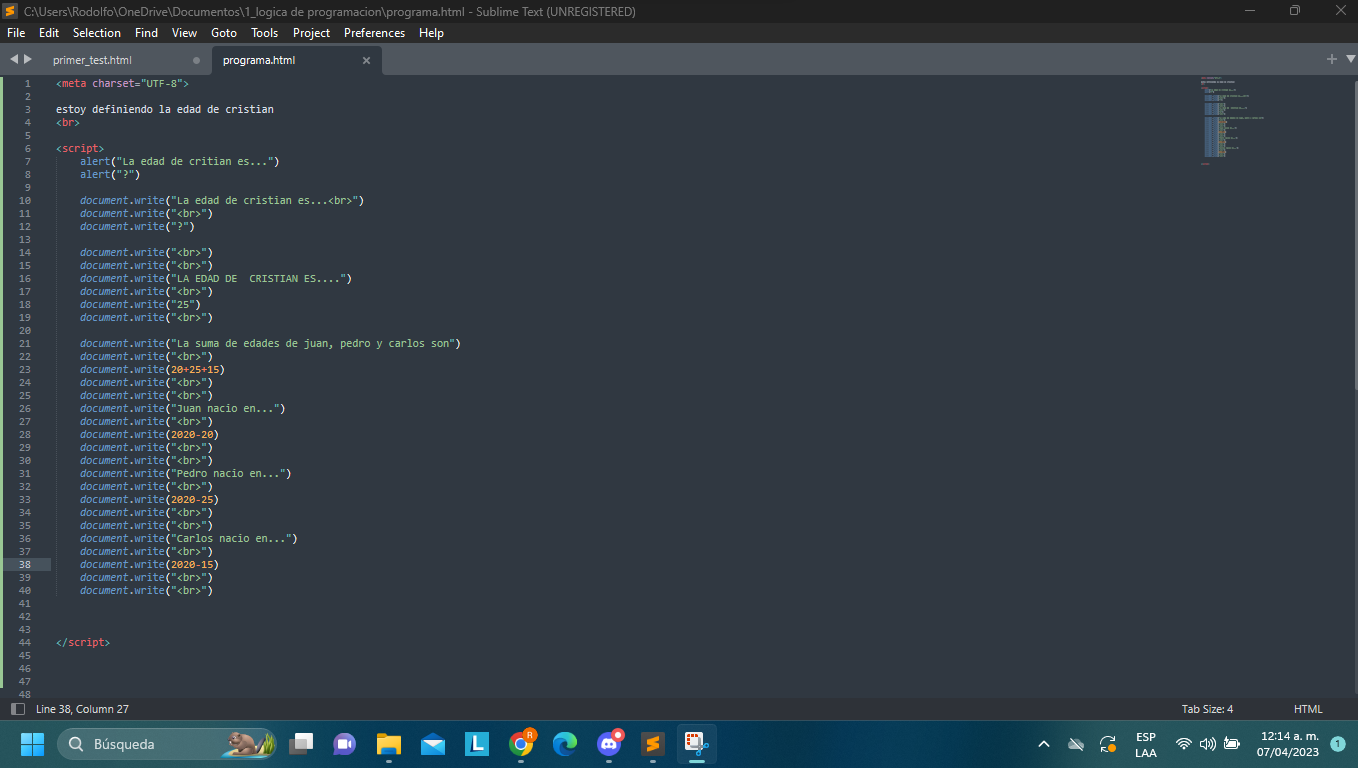The width and height of the screenshot is (1358, 768).
Task: Open the Preferences menu
Action: point(376,33)
